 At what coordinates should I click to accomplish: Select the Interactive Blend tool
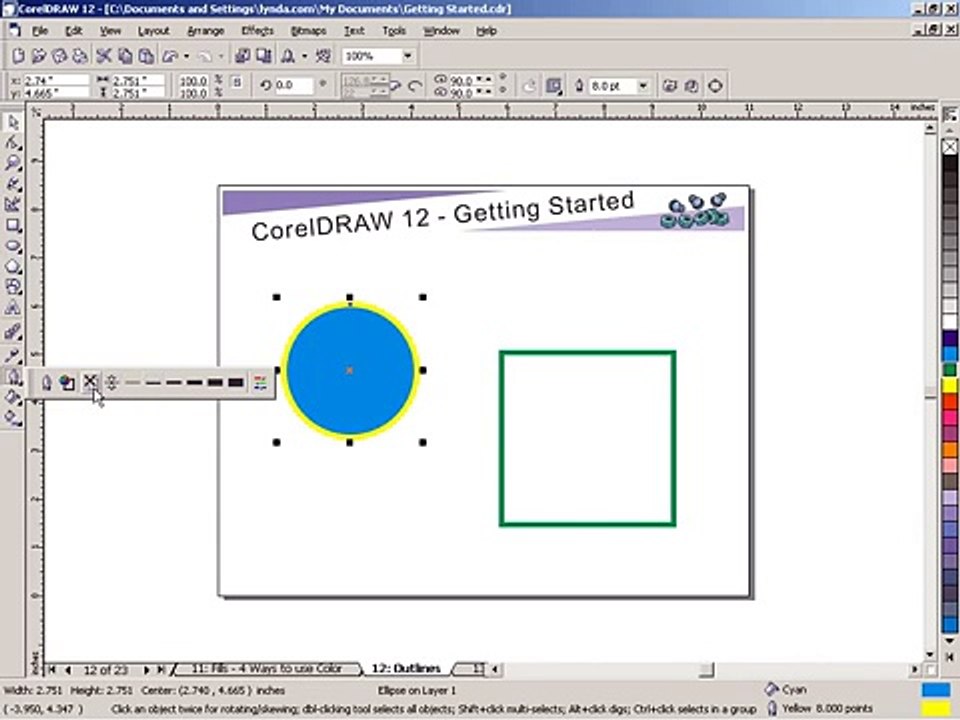13,332
